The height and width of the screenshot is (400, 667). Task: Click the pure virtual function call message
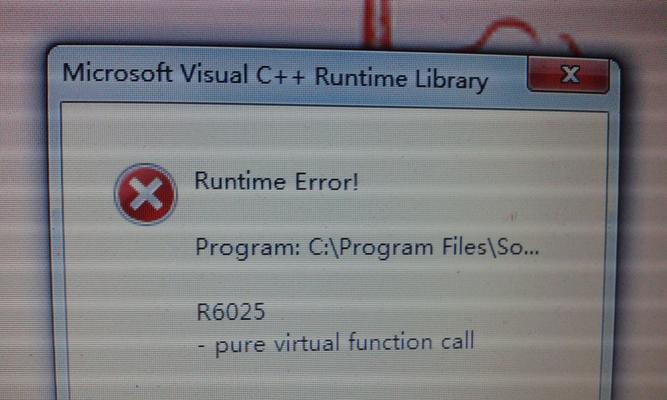pos(336,343)
